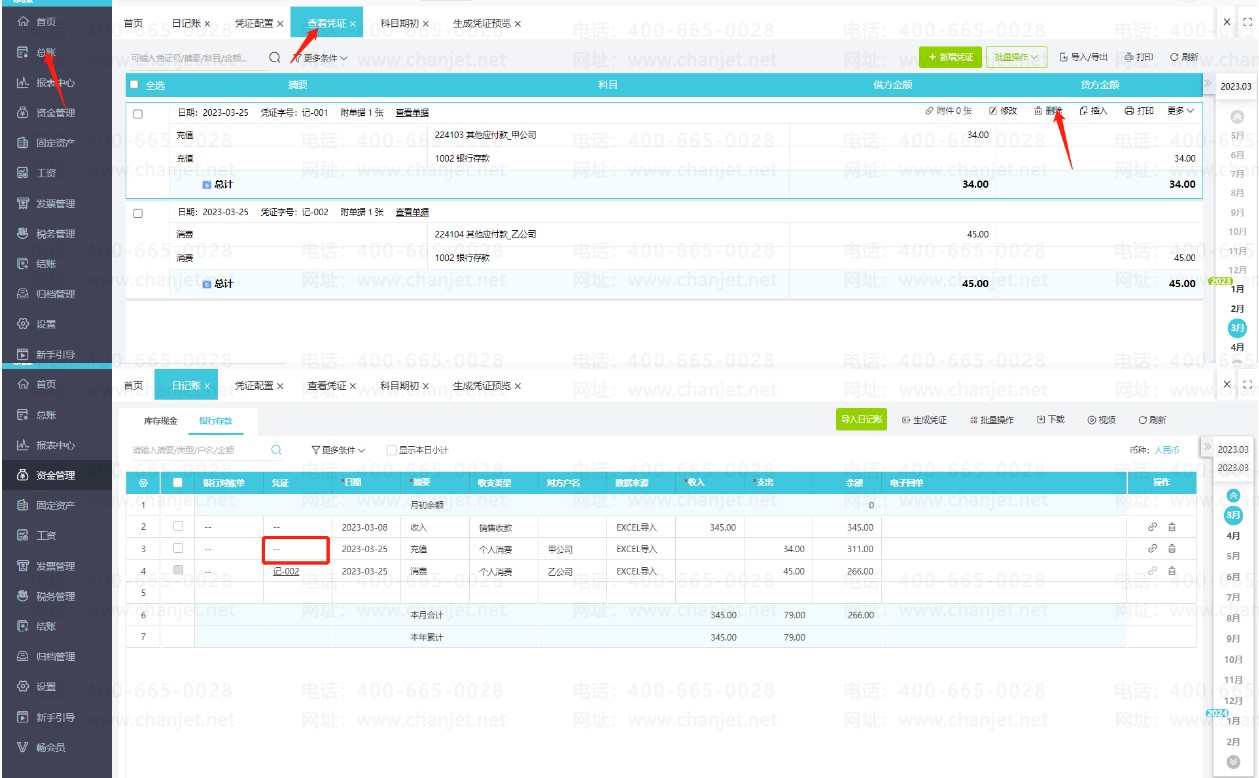Screen dimensions: 1259x778
Task: Click the 打印 icon in the voucher page toolbar
Action: click(x=1138, y=58)
